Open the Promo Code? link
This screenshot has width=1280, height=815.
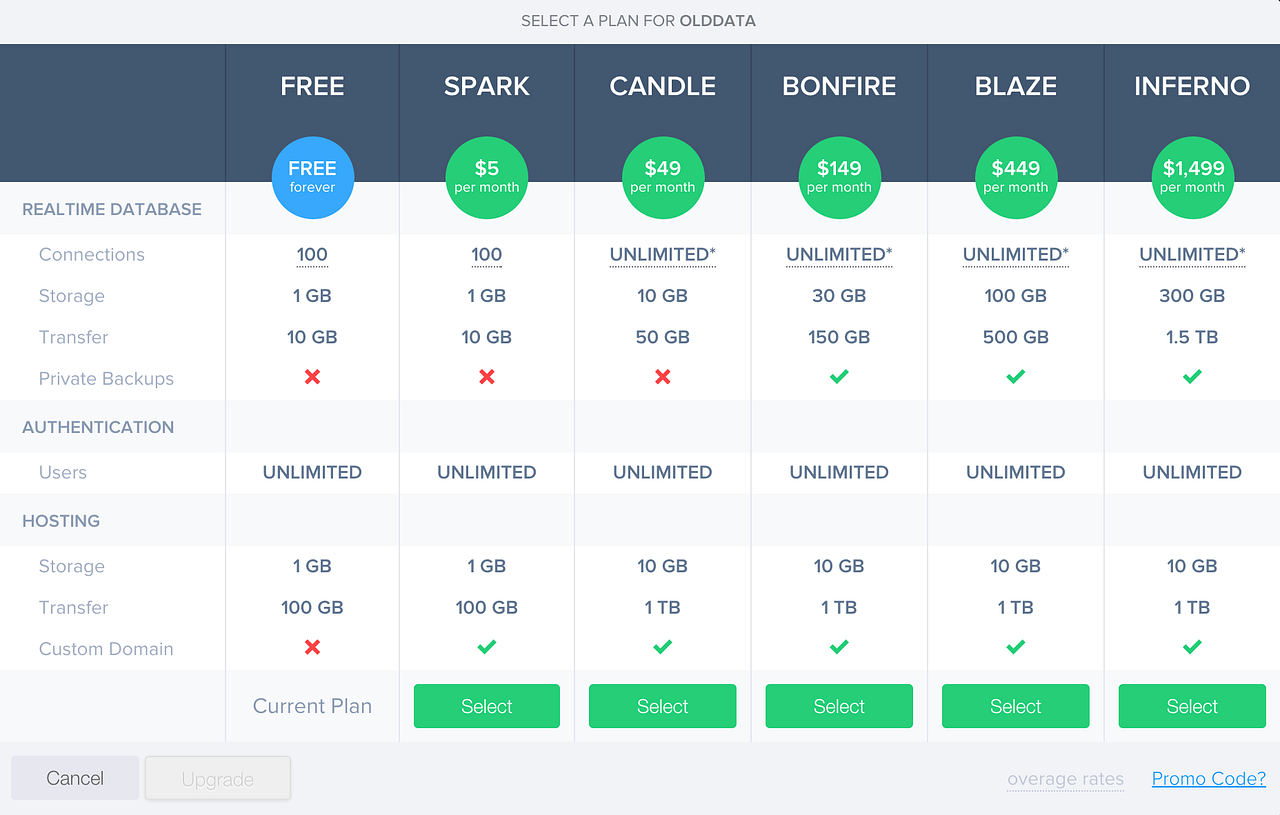[1208, 778]
